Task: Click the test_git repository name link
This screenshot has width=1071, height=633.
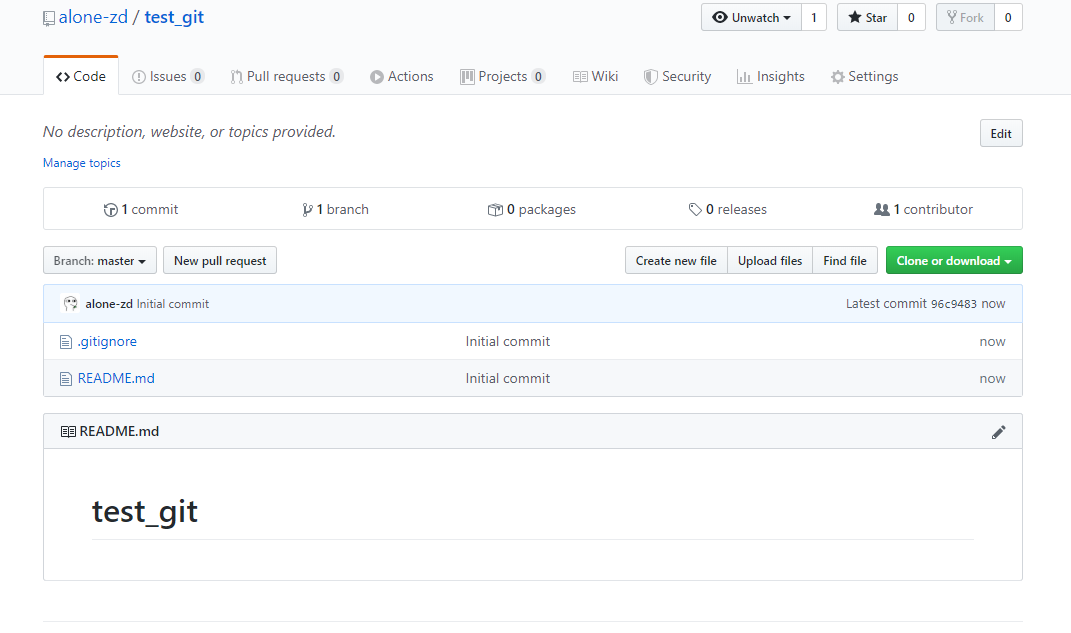Action: pos(174,18)
